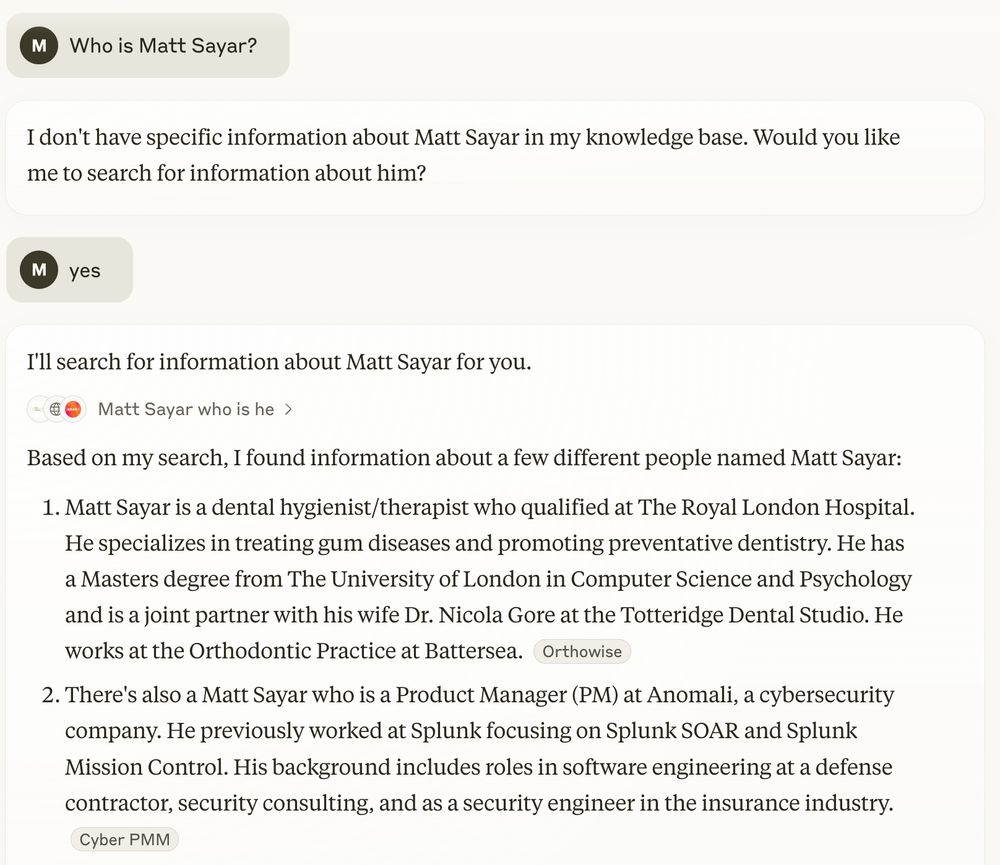Click the 'I'll search for information' response line
1000x865 pixels.
click(279, 362)
